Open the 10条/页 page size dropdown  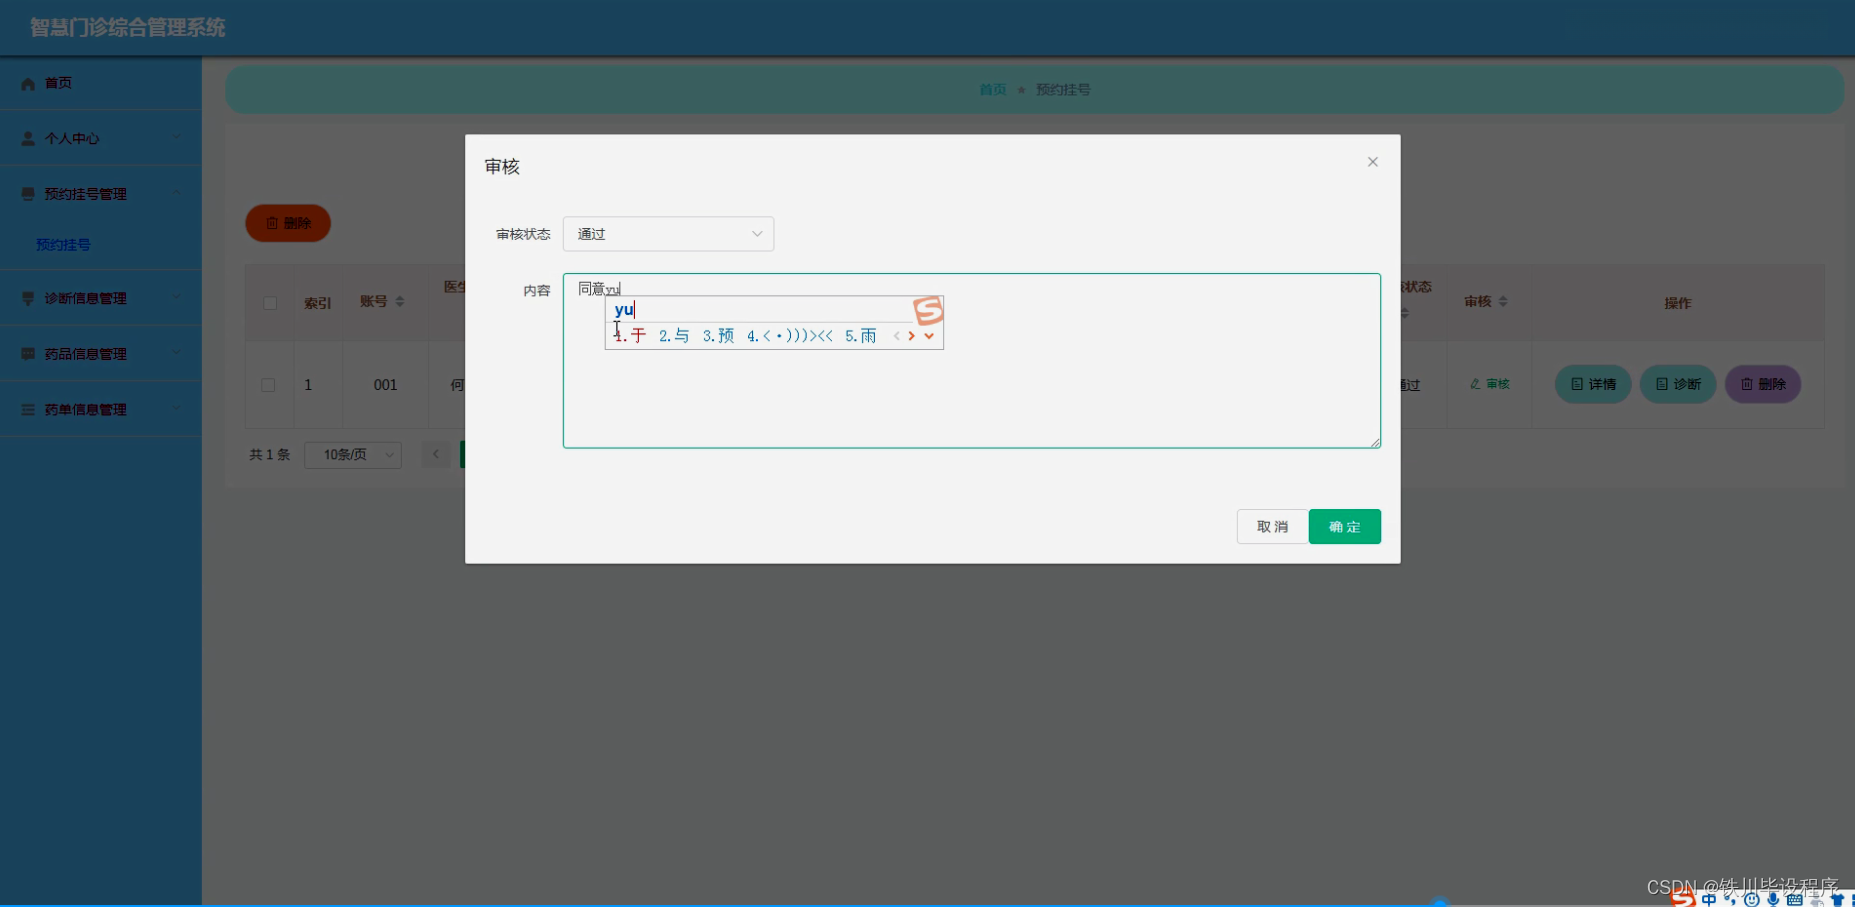(353, 455)
